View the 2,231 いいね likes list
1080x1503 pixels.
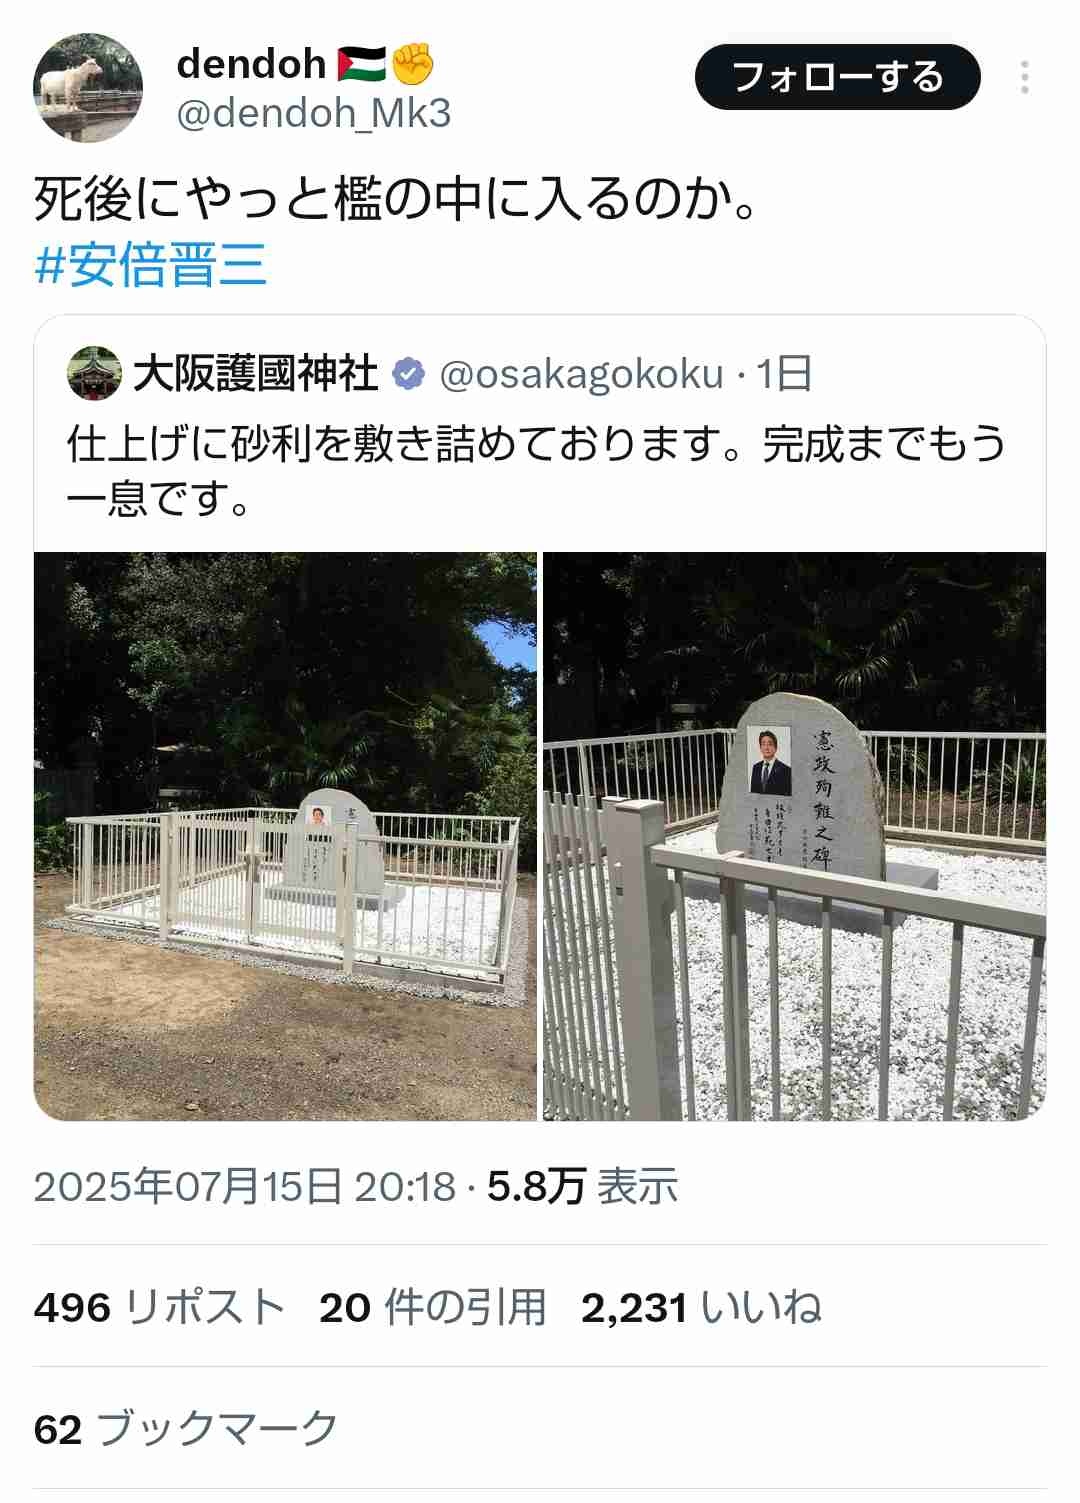pyautogui.click(x=702, y=1307)
